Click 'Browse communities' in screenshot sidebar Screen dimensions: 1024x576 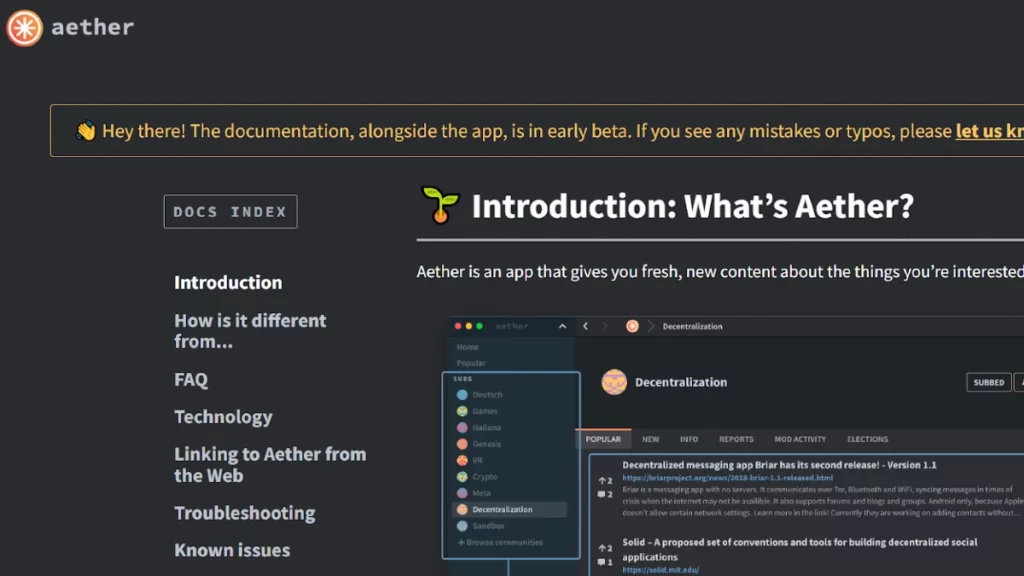coord(500,542)
